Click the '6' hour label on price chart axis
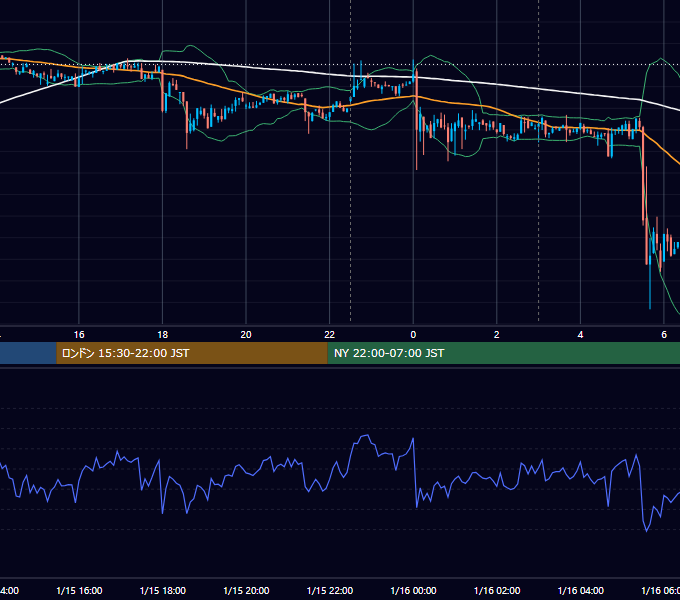Image resolution: width=680 pixels, height=600 pixels. tap(664, 335)
